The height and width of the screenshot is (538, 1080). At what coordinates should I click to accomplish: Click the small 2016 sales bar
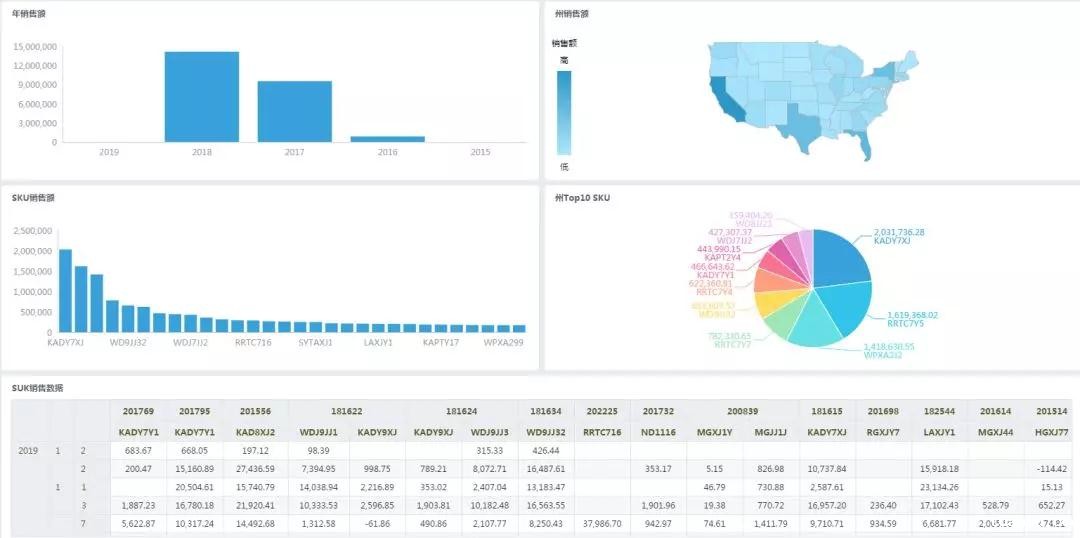click(387, 139)
